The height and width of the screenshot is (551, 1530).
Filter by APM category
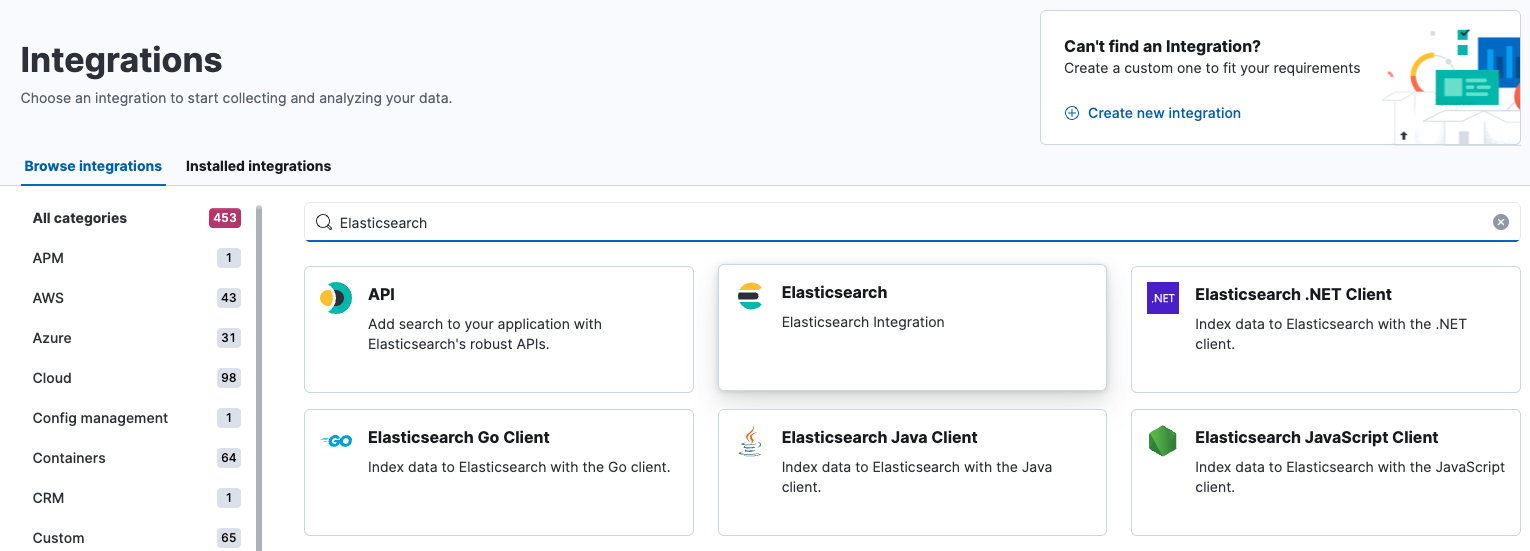pos(136,258)
